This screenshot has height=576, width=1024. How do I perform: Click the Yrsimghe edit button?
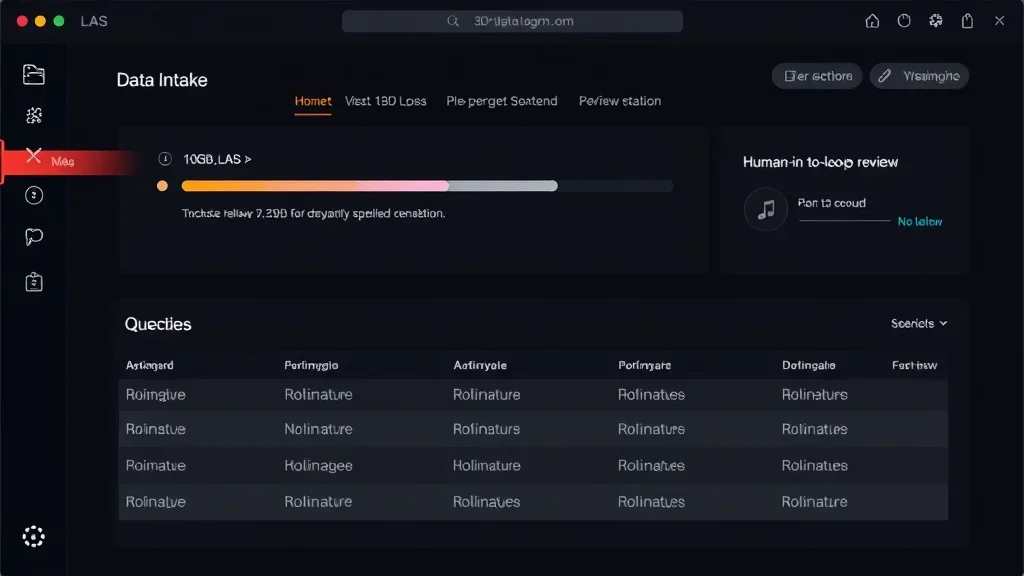pos(919,76)
